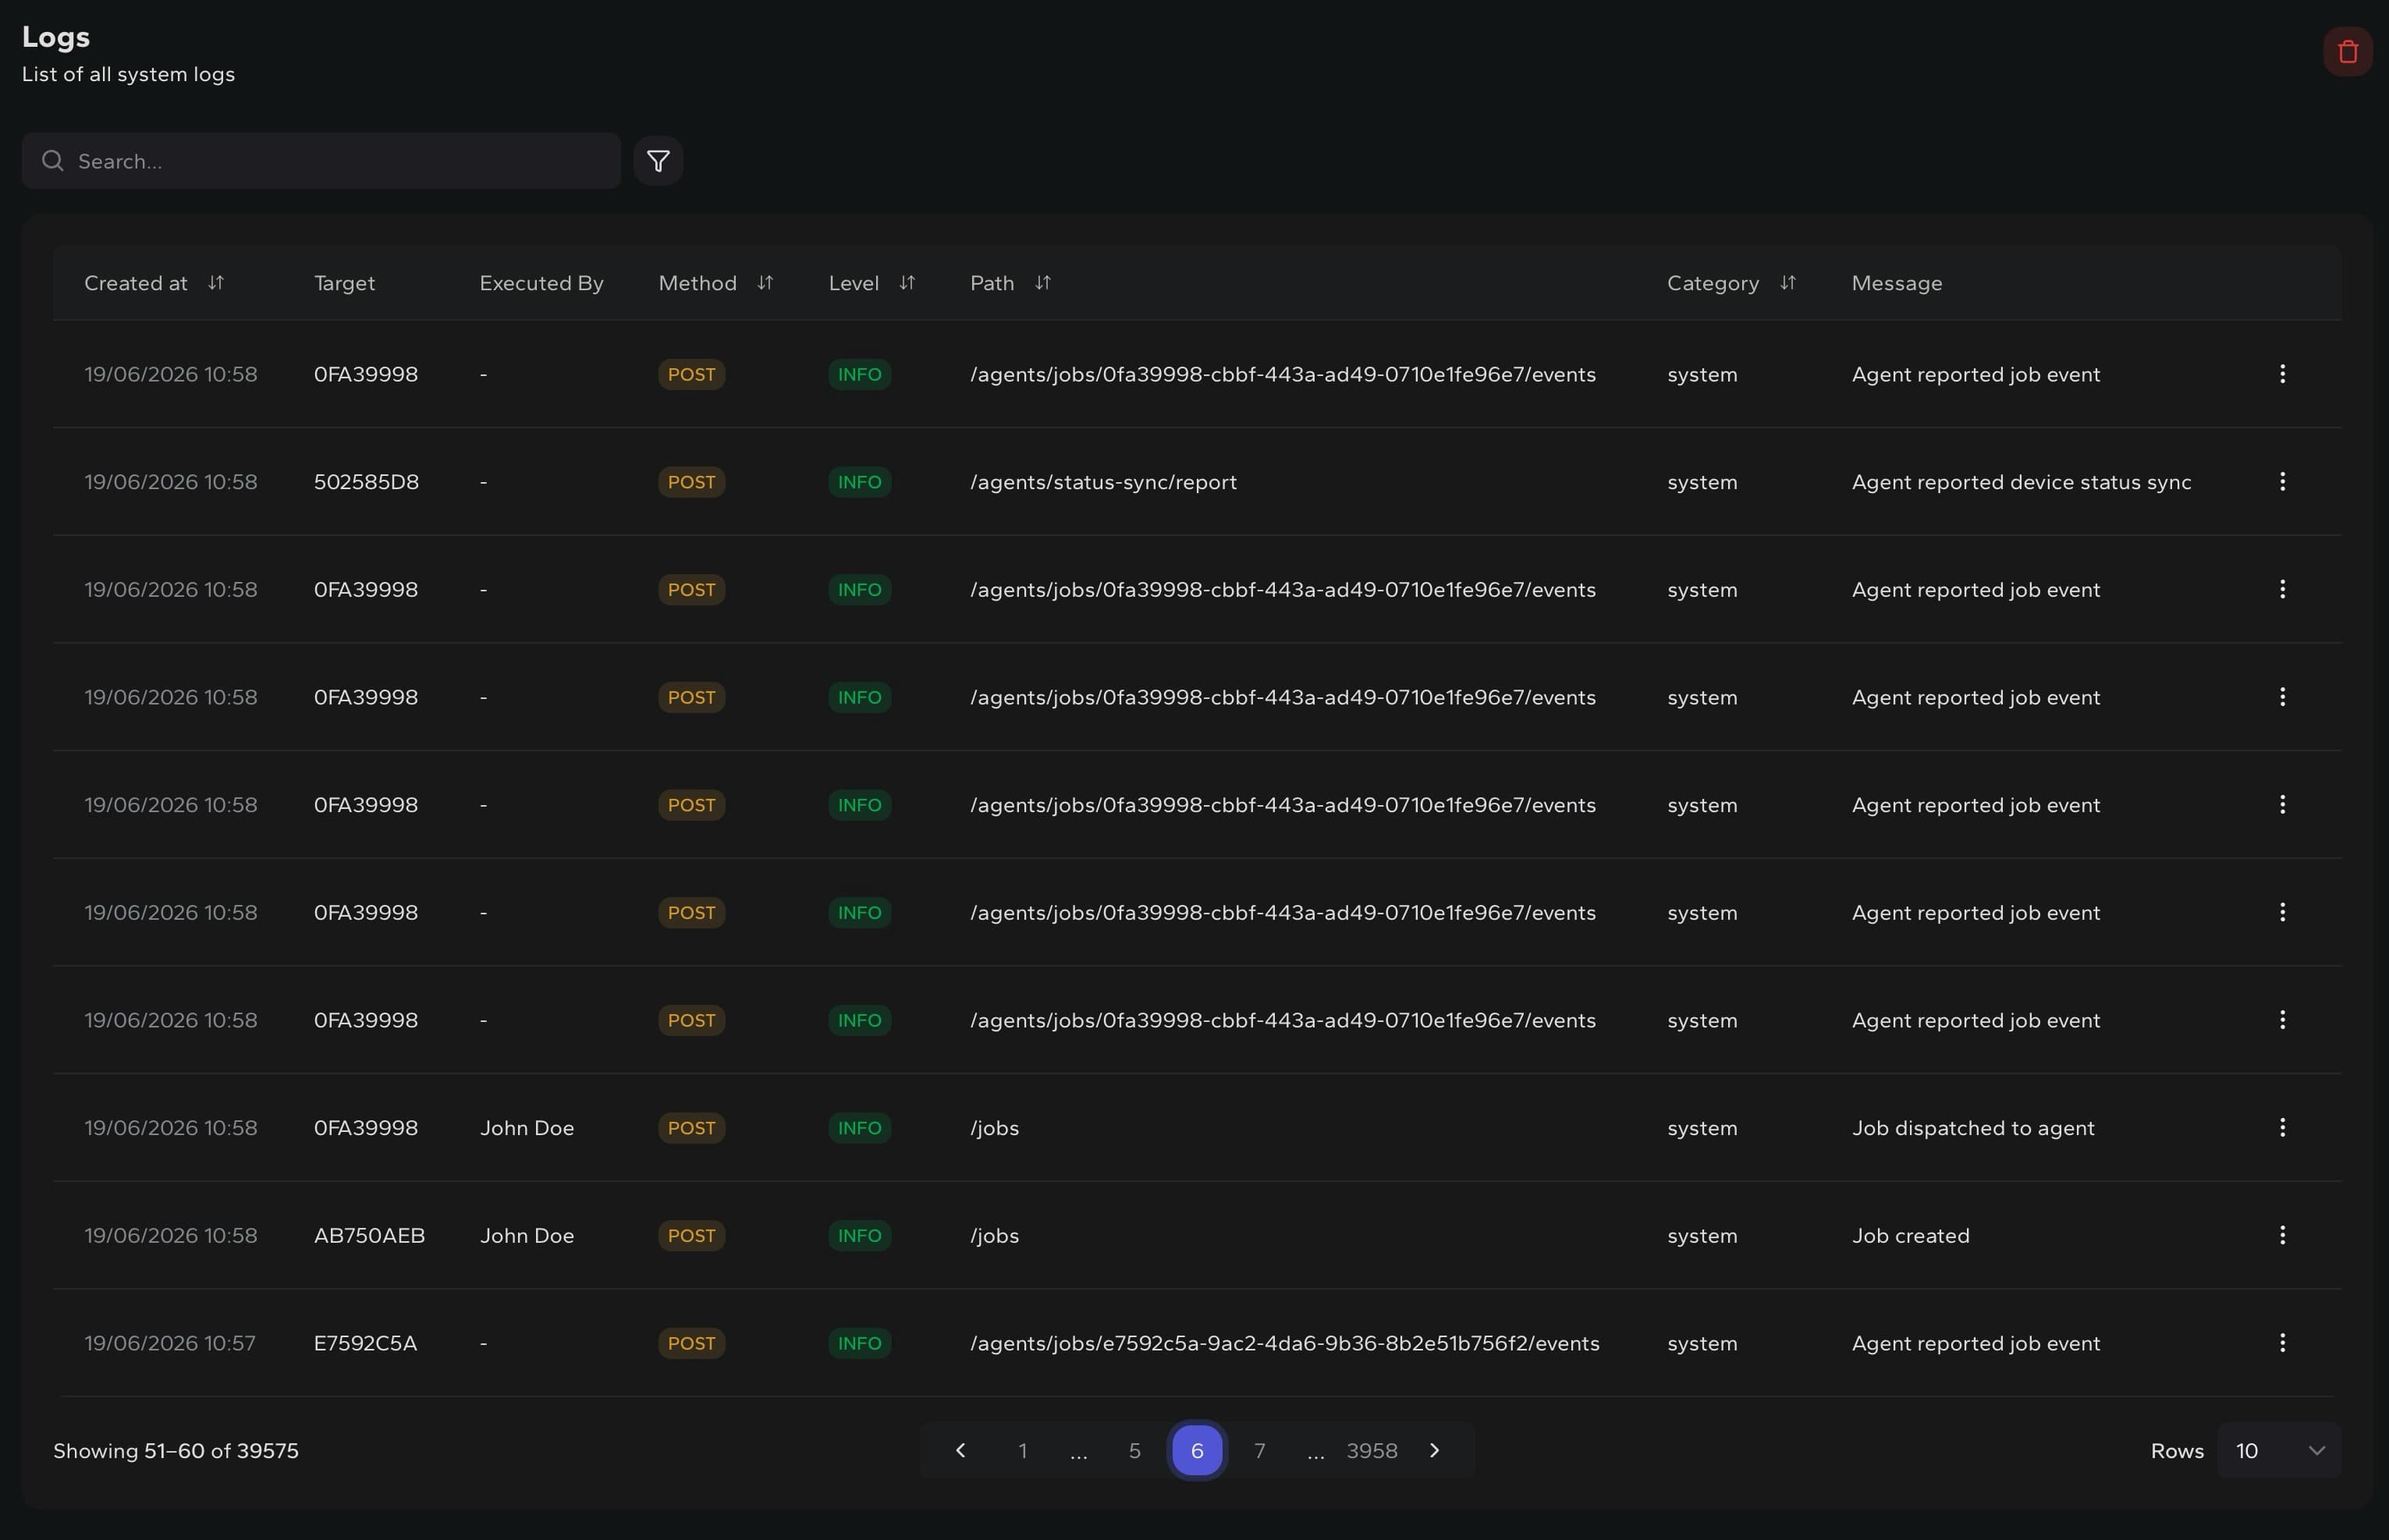Open actions menu for Job dispatched row
Image resolution: width=2389 pixels, height=1540 pixels.
(2282, 1128)
